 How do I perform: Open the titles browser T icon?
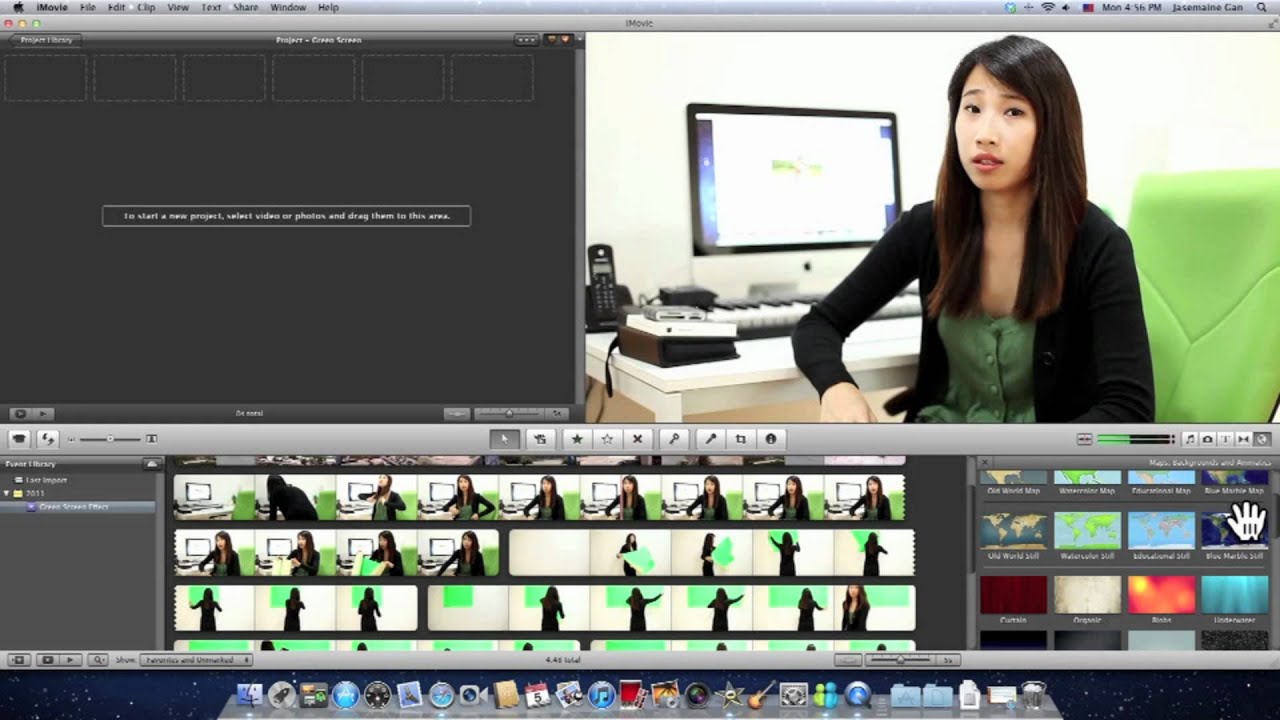click(1226, 439)
